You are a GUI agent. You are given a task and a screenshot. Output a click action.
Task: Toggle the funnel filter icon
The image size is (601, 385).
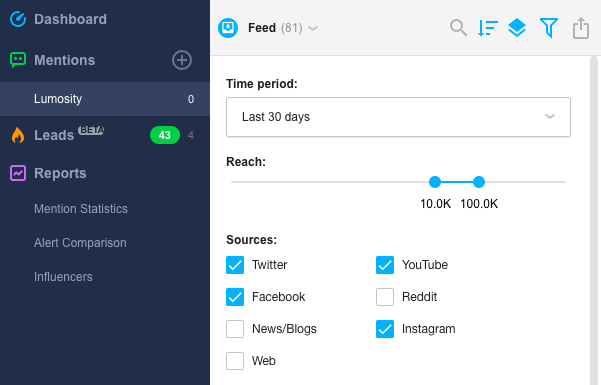point(548,28)
